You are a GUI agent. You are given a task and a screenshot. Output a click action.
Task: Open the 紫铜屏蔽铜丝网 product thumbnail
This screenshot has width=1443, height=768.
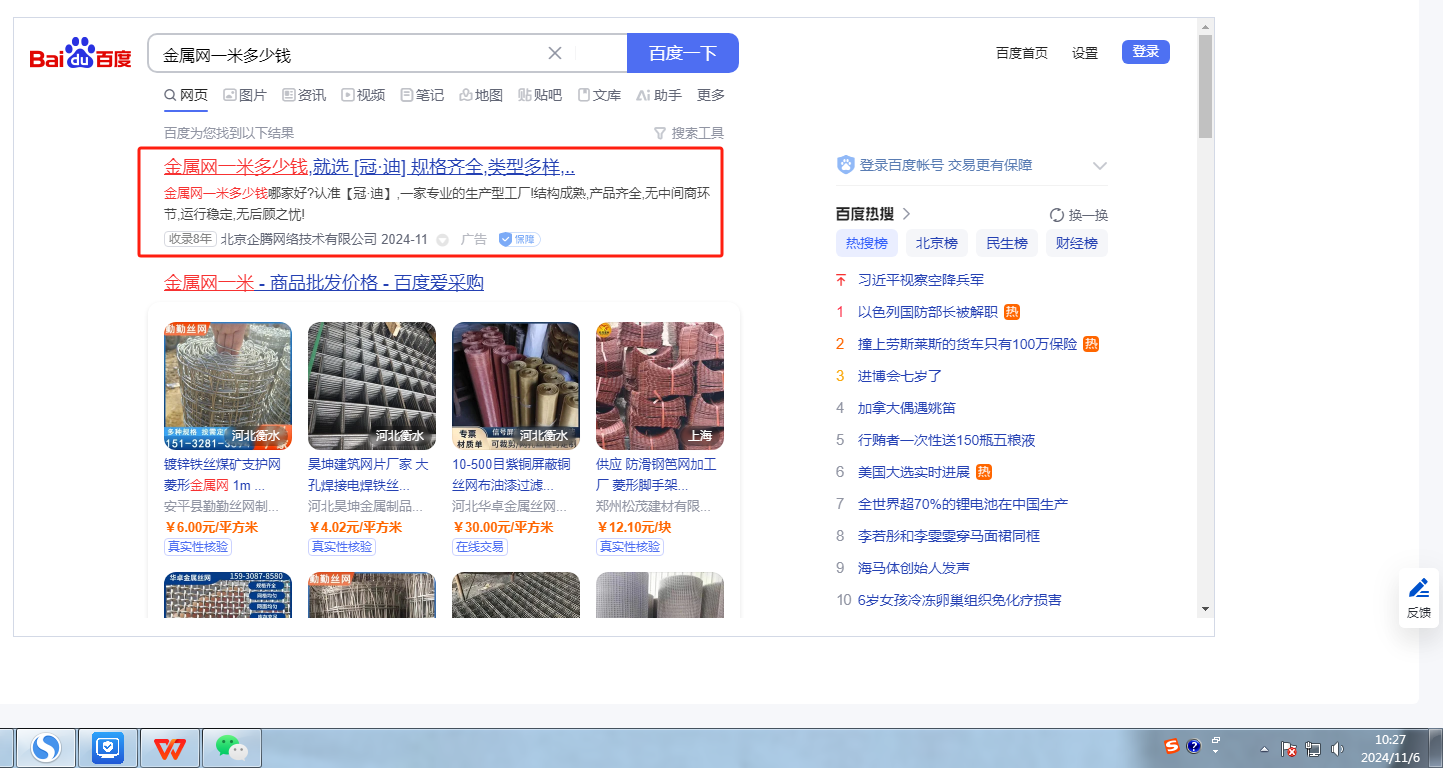point(516,386)
